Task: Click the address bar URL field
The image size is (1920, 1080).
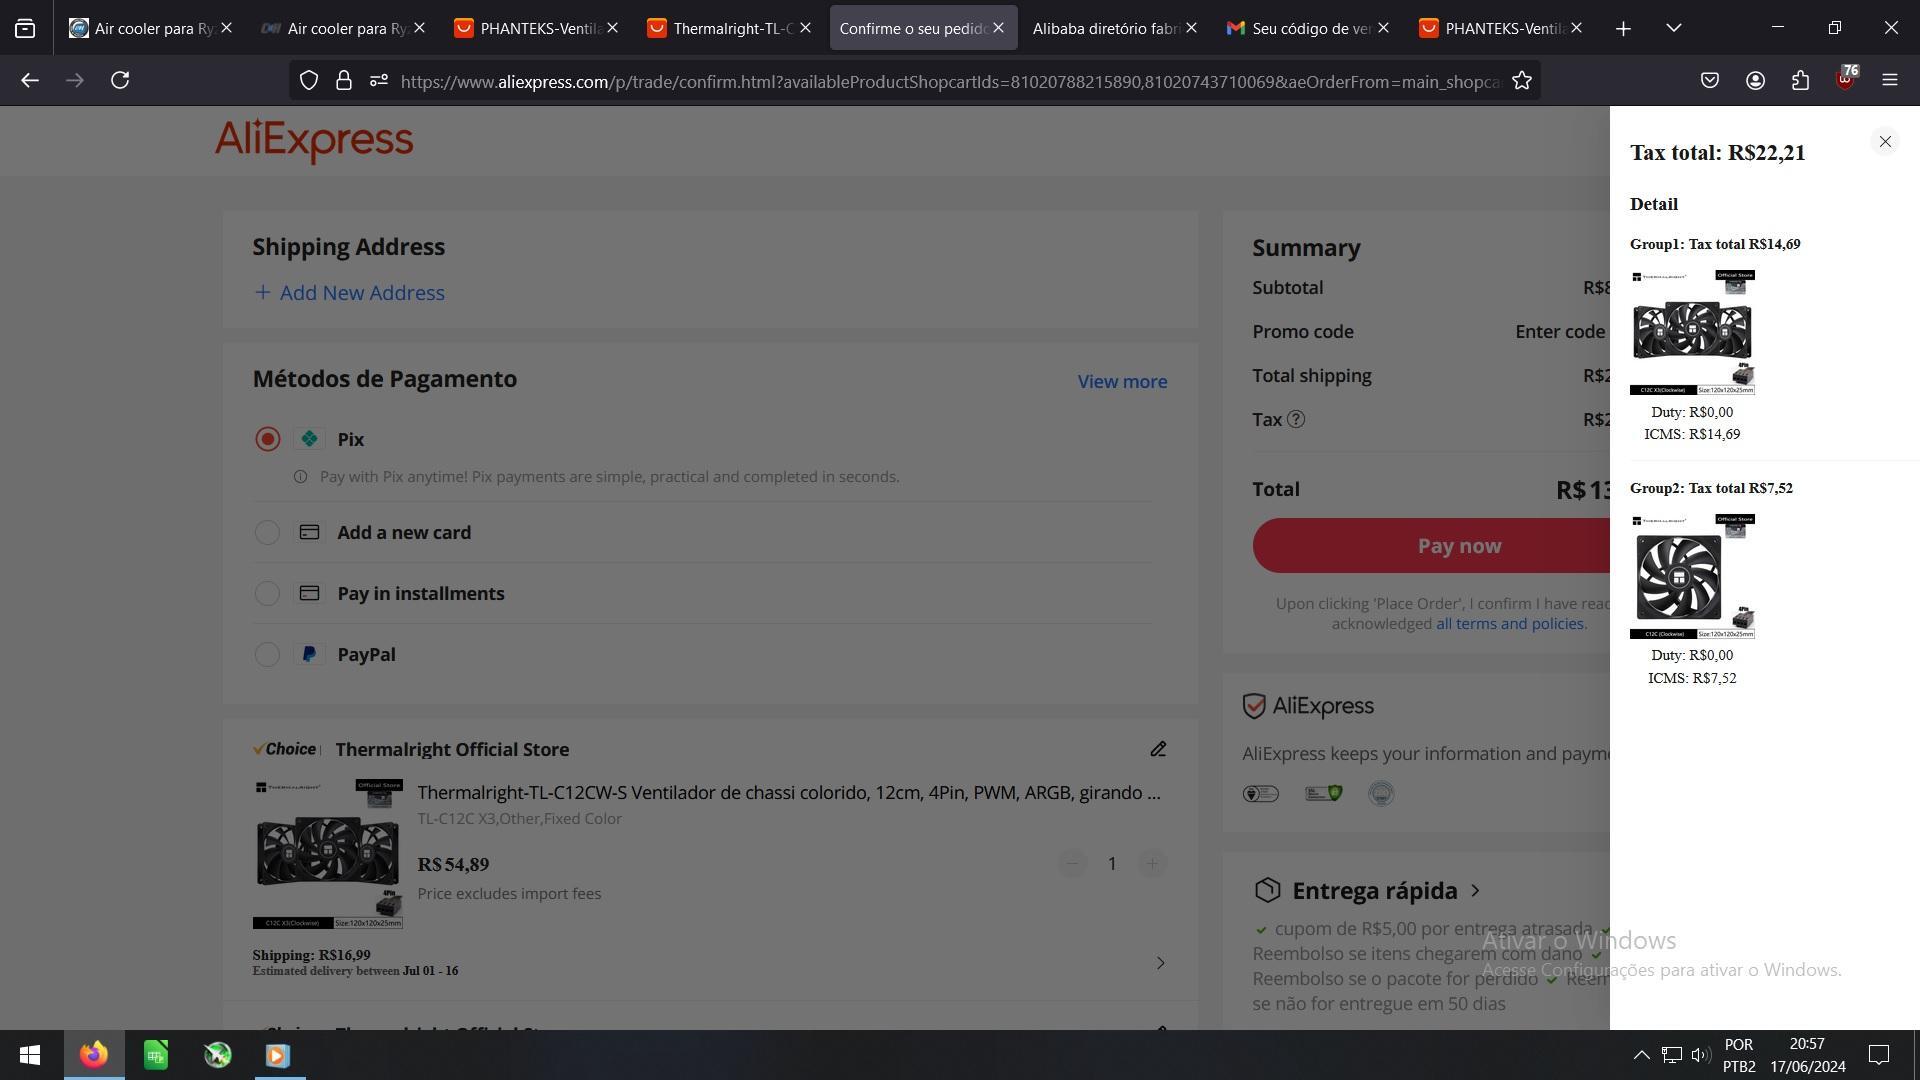Action: (x=950, y=81)
